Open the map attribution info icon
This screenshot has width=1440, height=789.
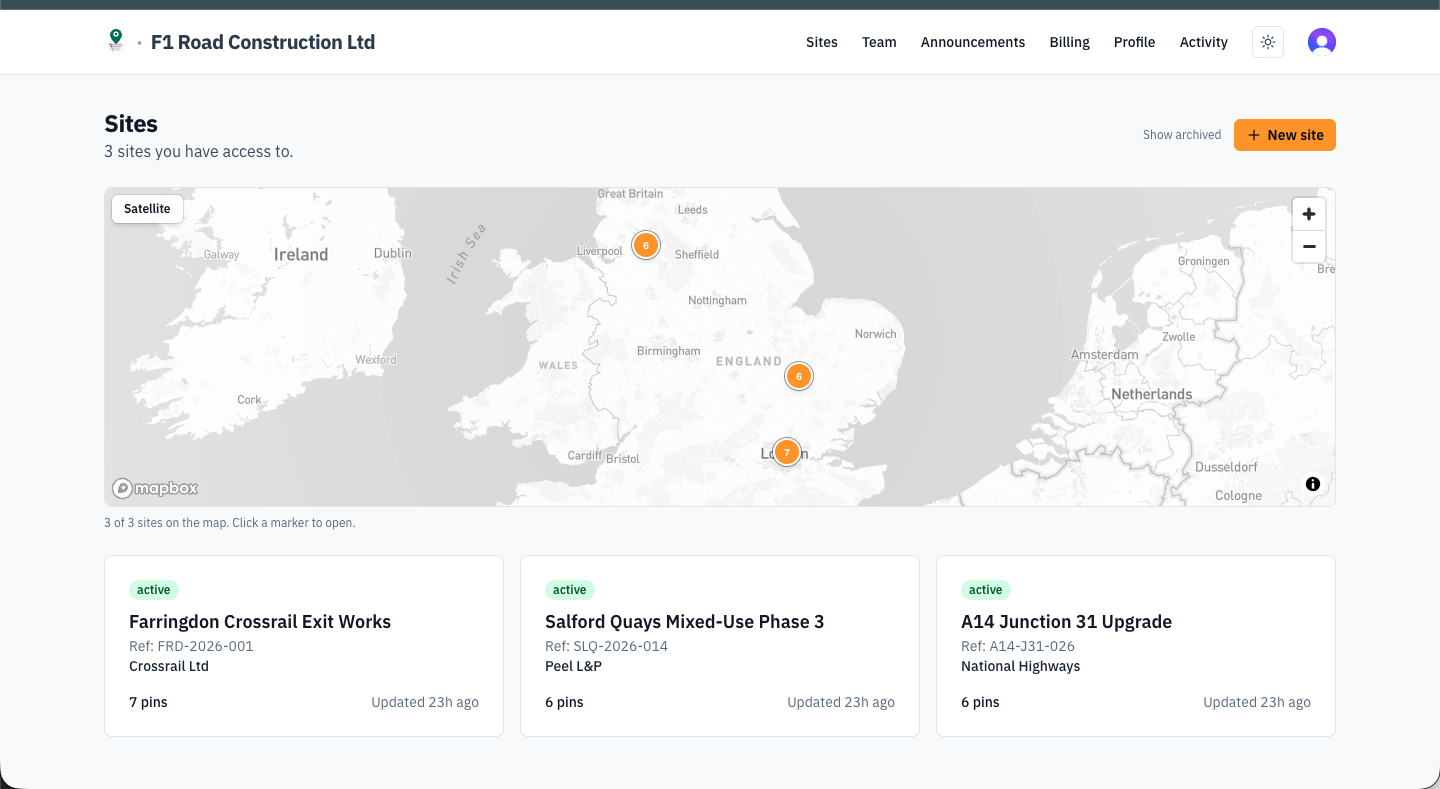coord(1313,483)
